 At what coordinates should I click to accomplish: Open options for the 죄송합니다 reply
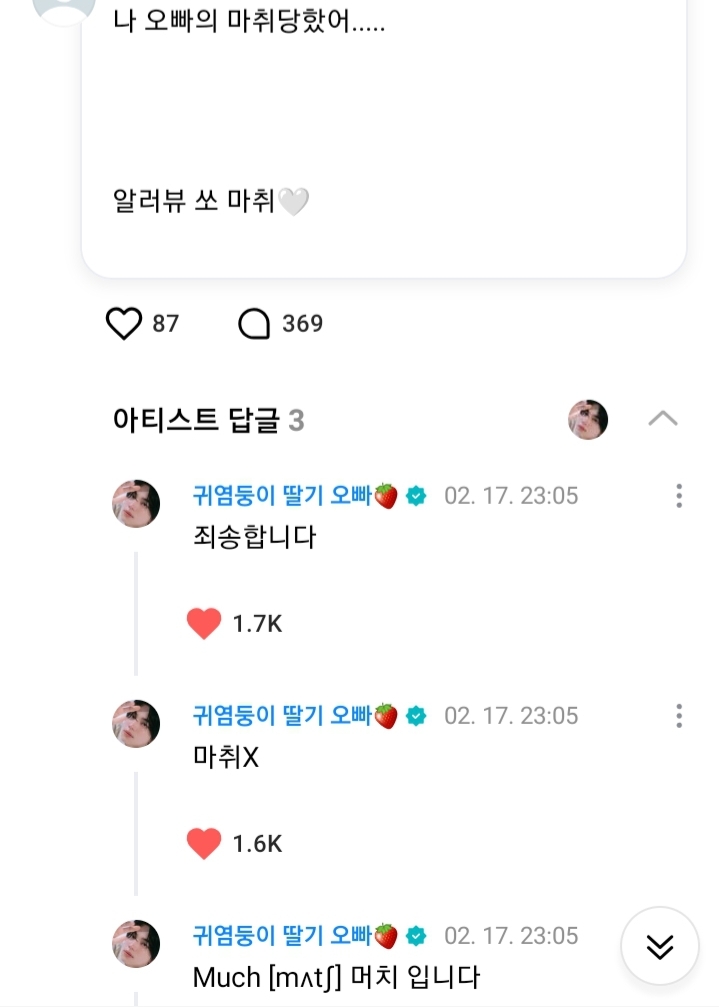(679, 496)
